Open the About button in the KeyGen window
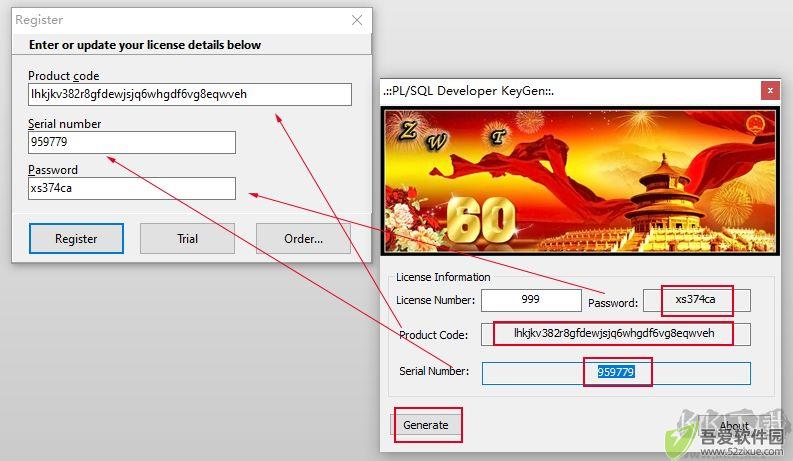The width and height of the screenshot is (793, 461). [734, 426]
